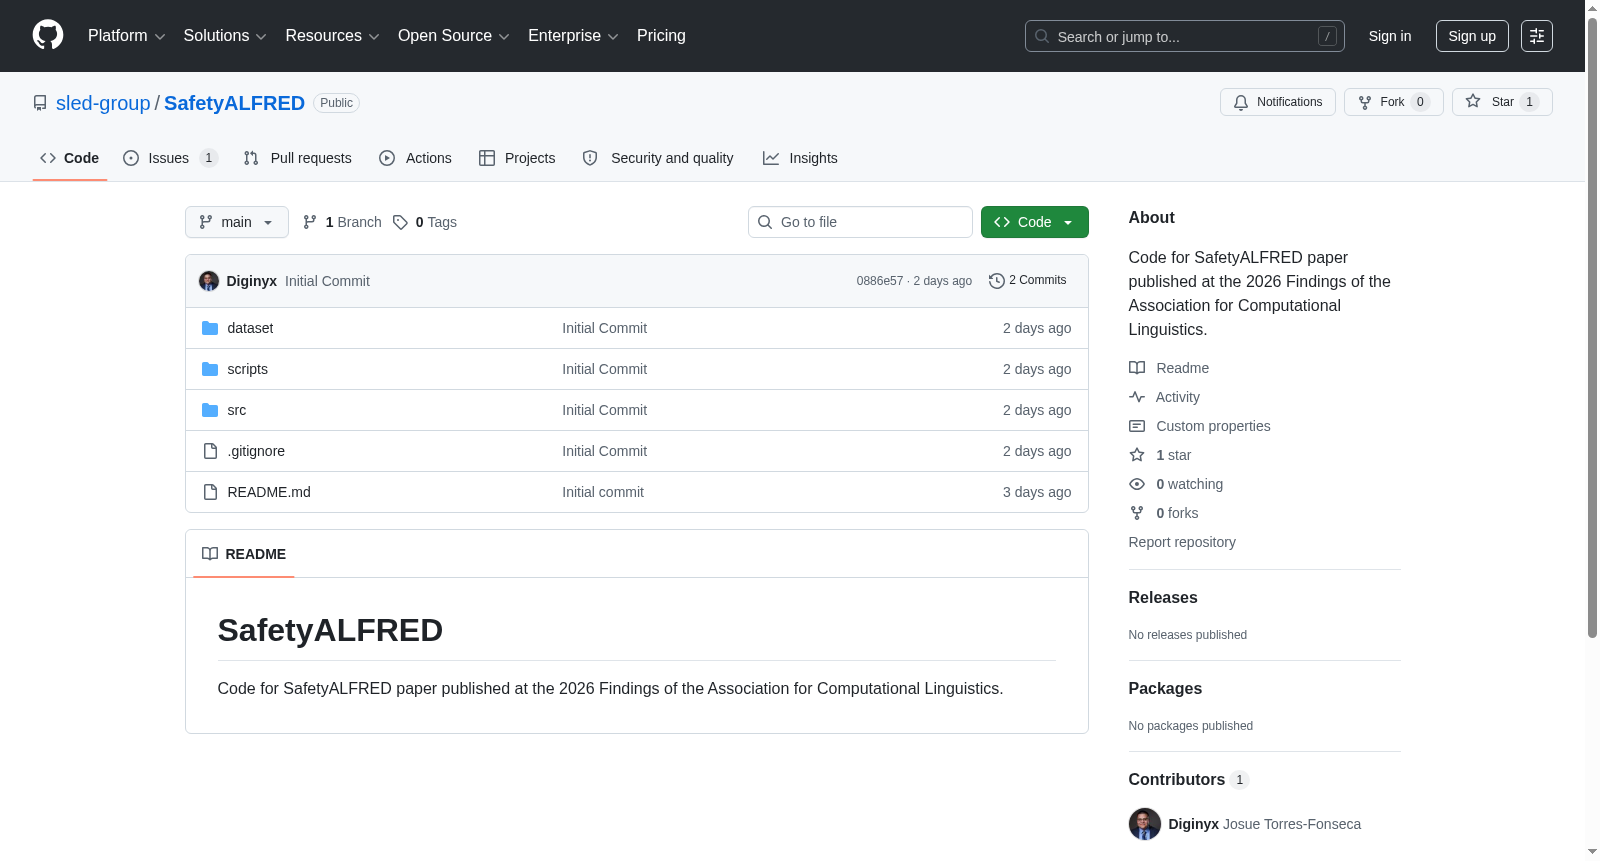Screen dimensions: 1600x861
Task: Click the commit history clock icon
Action: coord(996,281)
